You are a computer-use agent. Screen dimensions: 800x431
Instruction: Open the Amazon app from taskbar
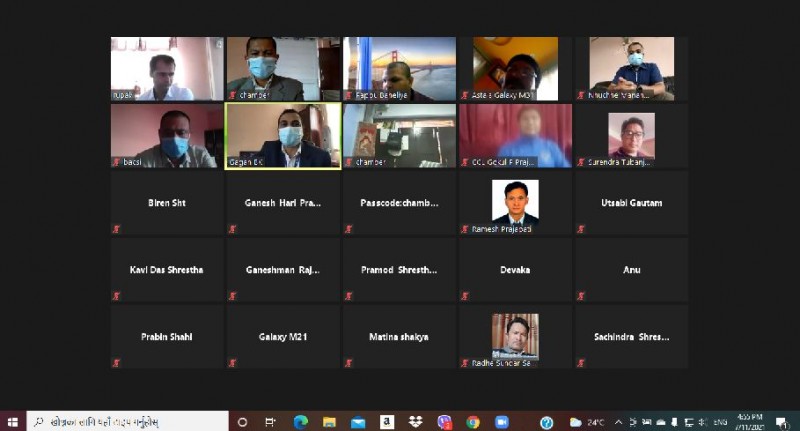point(387,422)
